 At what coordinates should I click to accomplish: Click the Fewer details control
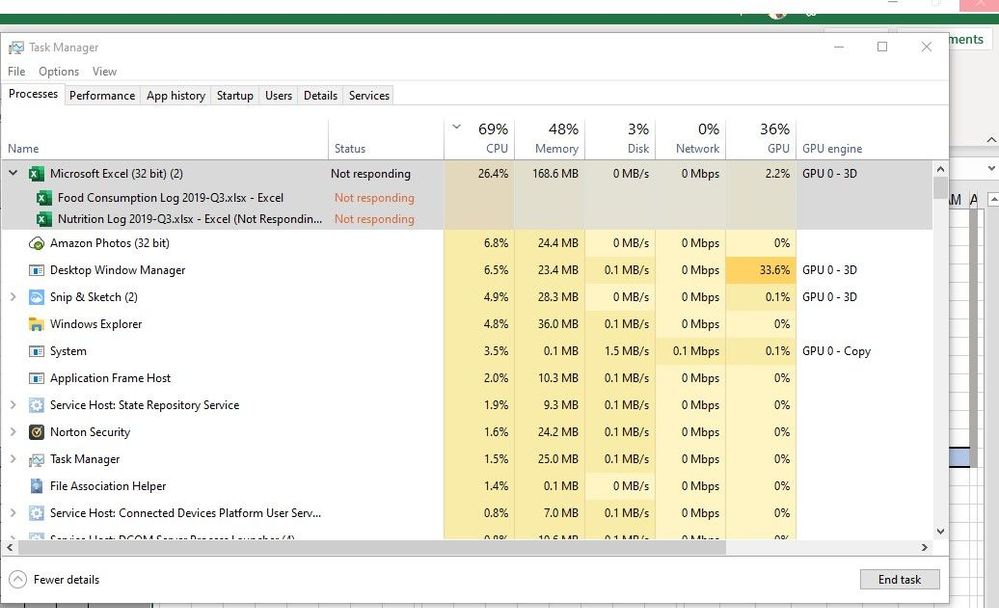pyautogui.click(x=54, y=579)
